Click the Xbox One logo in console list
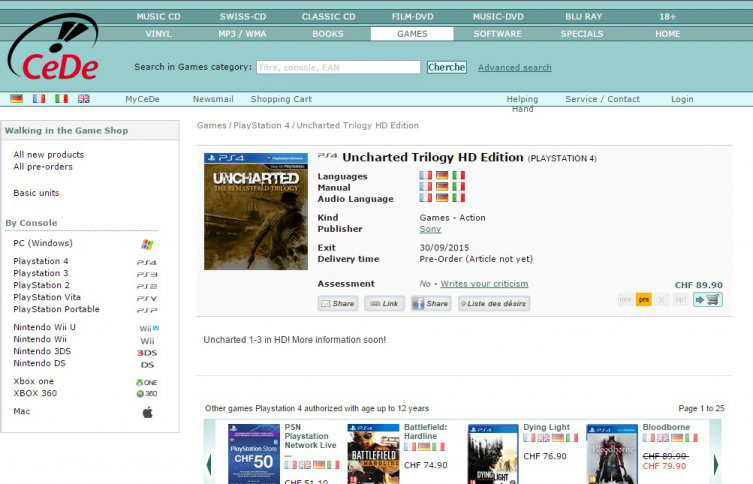 coord(146,382)
